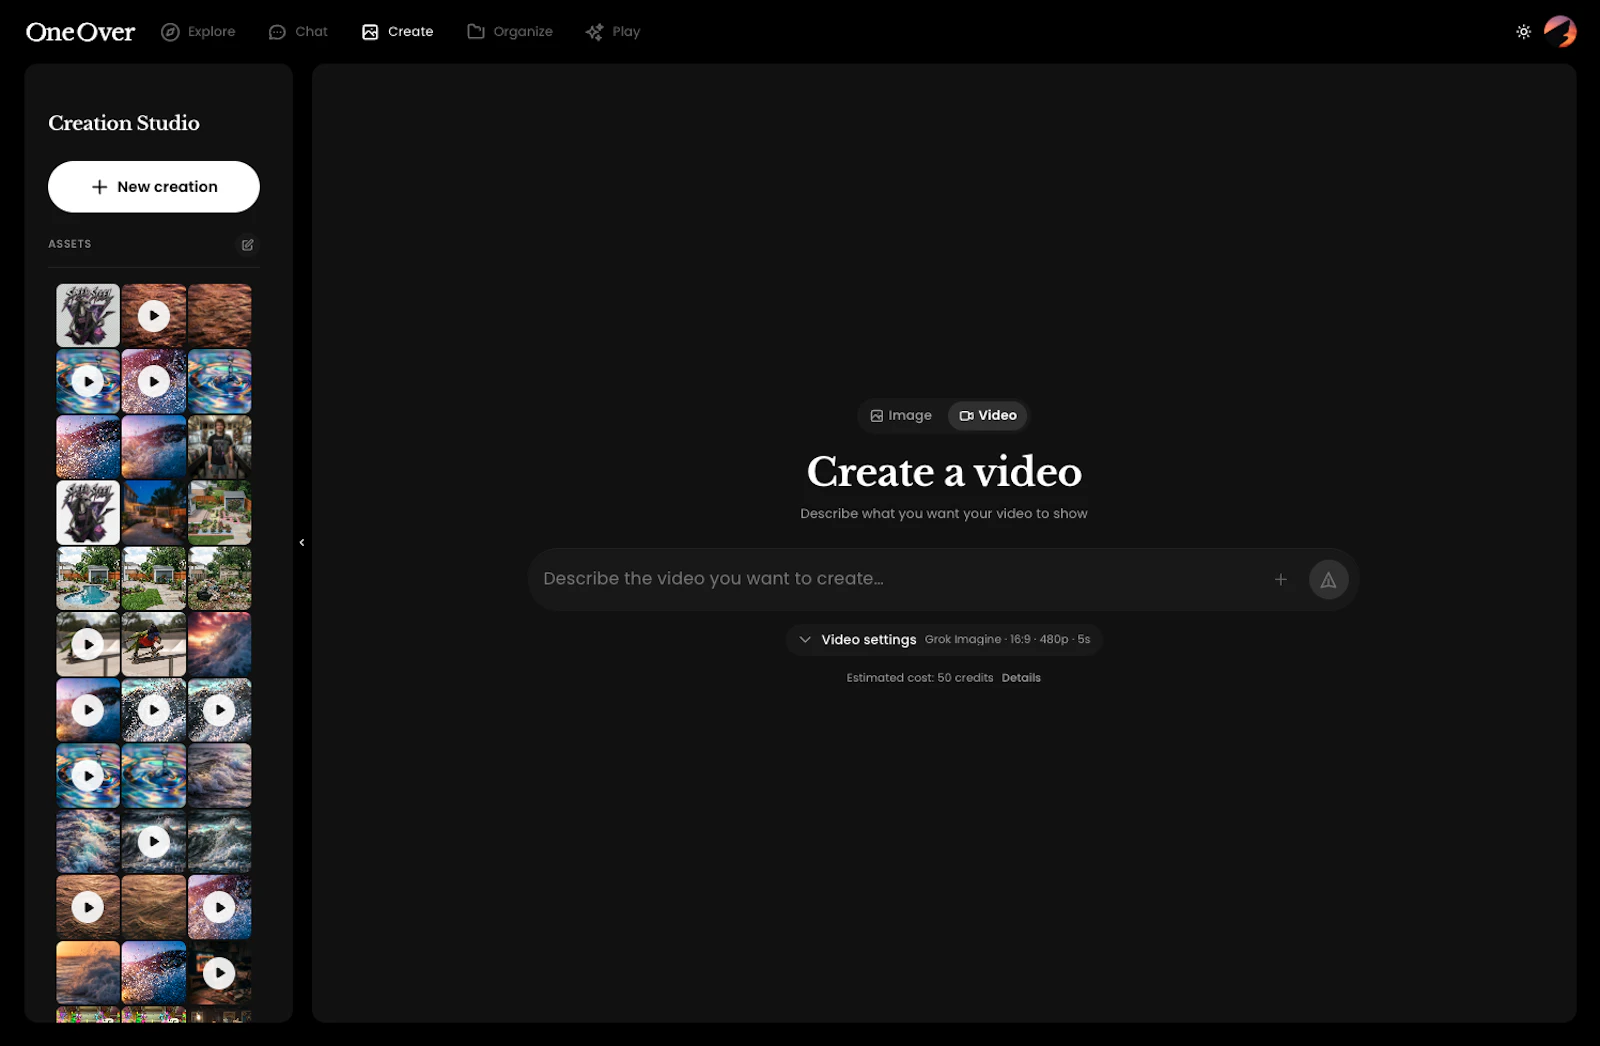Select the Video mode tab
This screenshot has height=1046, width=1600.
[x=988, y=416]
